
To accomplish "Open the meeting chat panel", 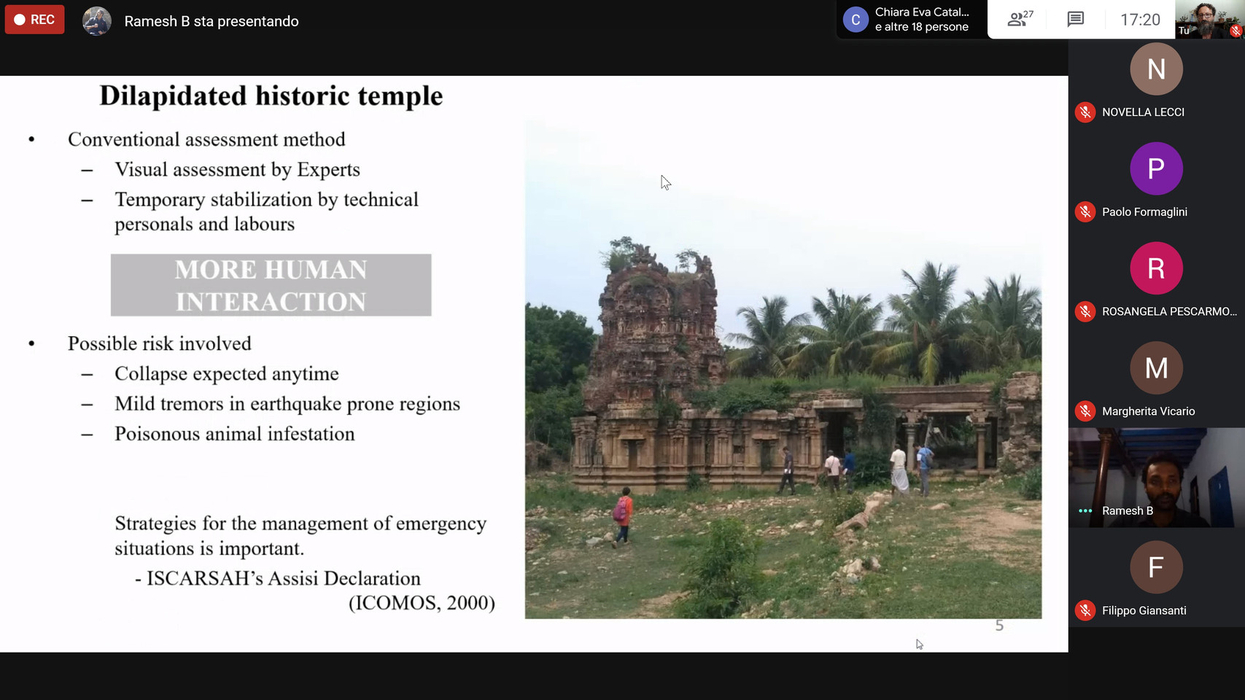I will pyautogui.click(x=1076, y=20).
